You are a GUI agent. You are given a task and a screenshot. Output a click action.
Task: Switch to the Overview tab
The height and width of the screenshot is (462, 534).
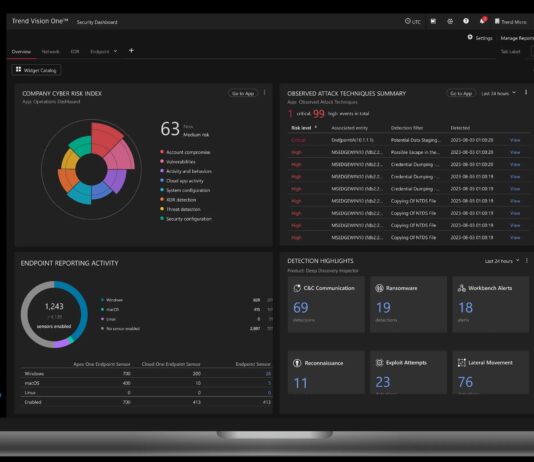click(21, 52)
